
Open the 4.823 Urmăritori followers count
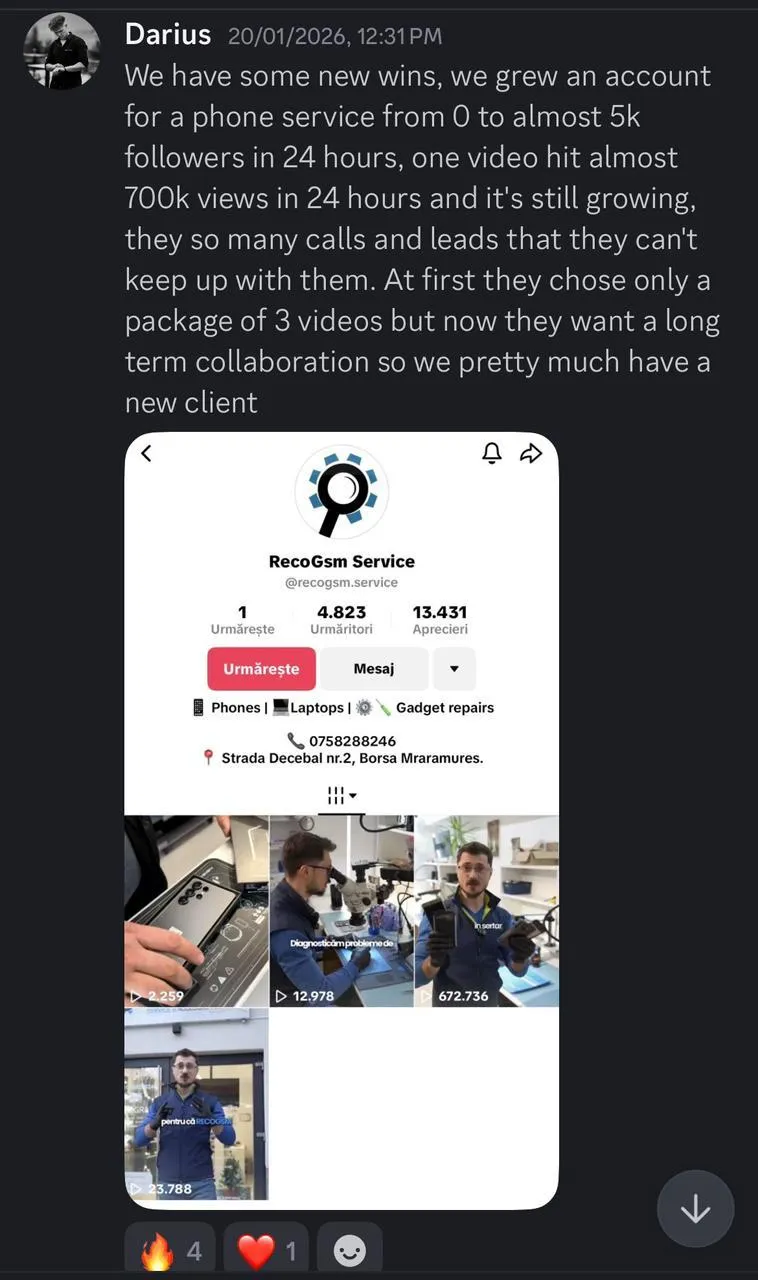(341, 620)
